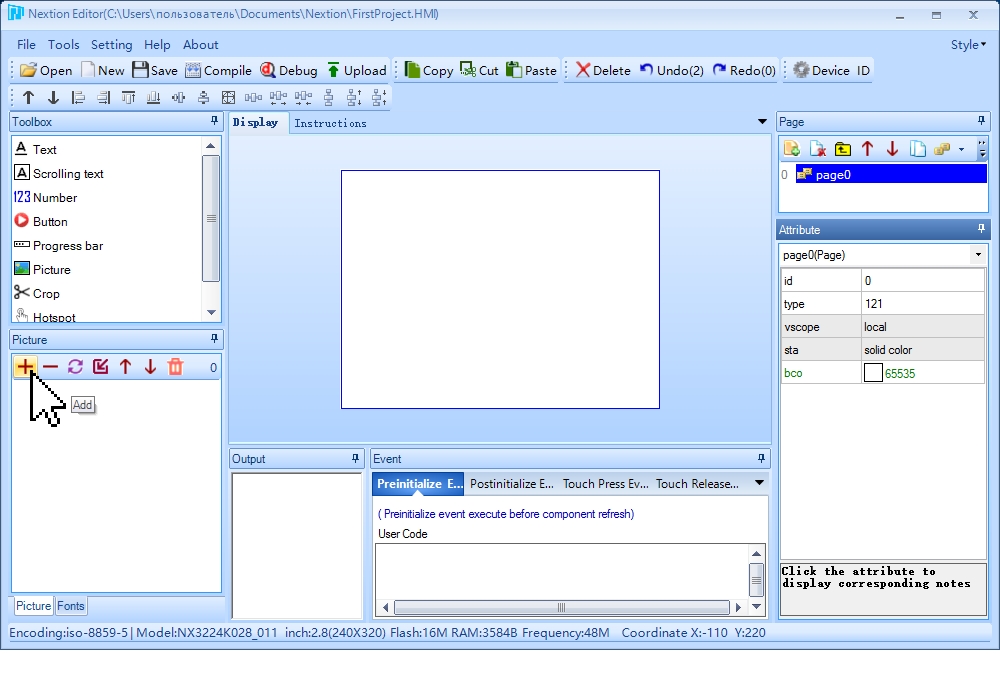Make horizontal spacing equal

tap(253, 98)
